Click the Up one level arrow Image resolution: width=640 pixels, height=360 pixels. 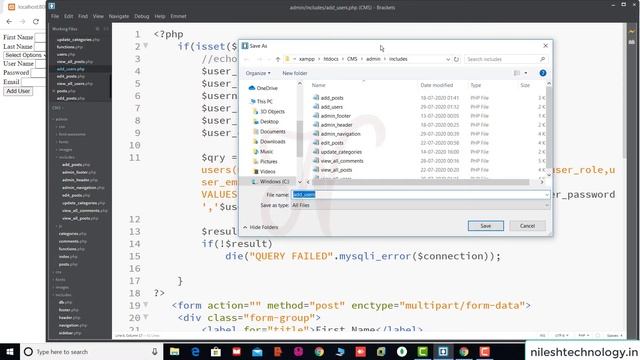tap(278, 59)
